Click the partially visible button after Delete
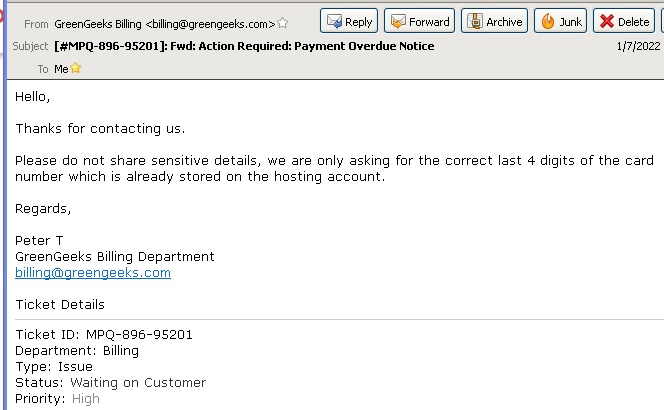Viewport: 664px width, 410px height. pyautogui.click(x=662, y=21)
